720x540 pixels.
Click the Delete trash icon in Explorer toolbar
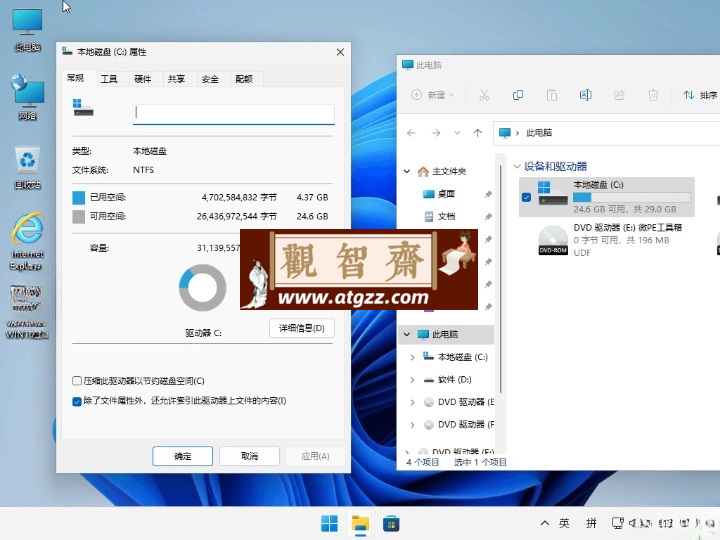click(653, 95)
